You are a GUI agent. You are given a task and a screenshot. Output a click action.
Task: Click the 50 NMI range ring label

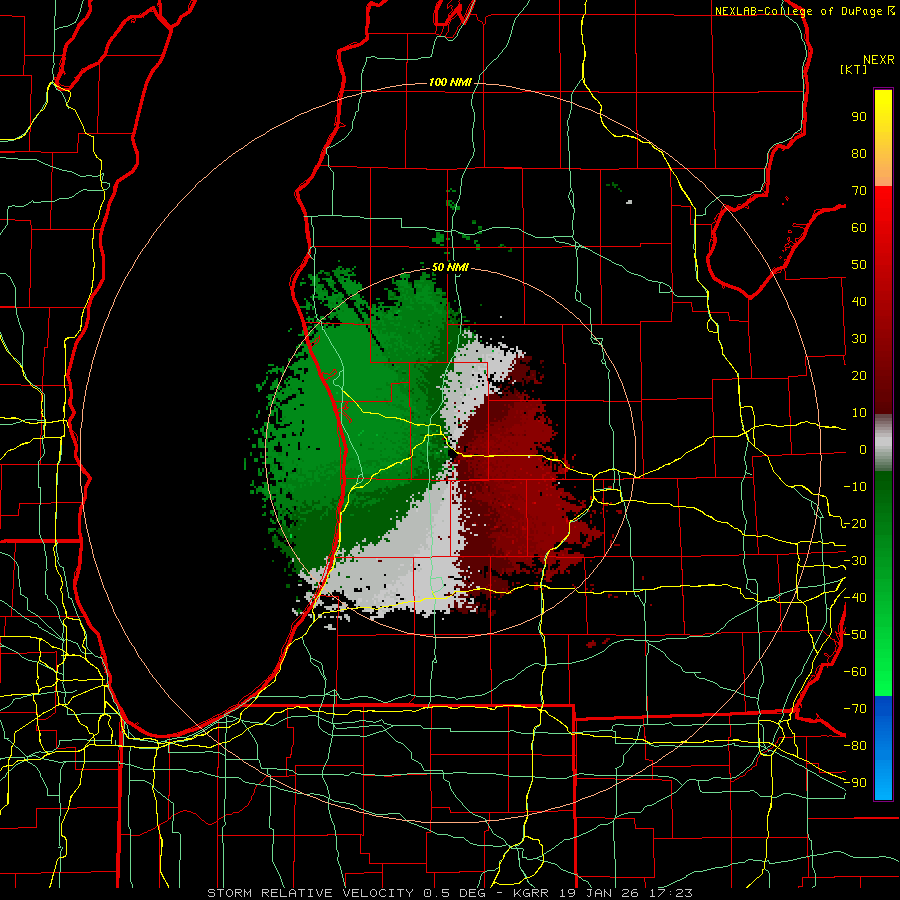pos(450,267)
